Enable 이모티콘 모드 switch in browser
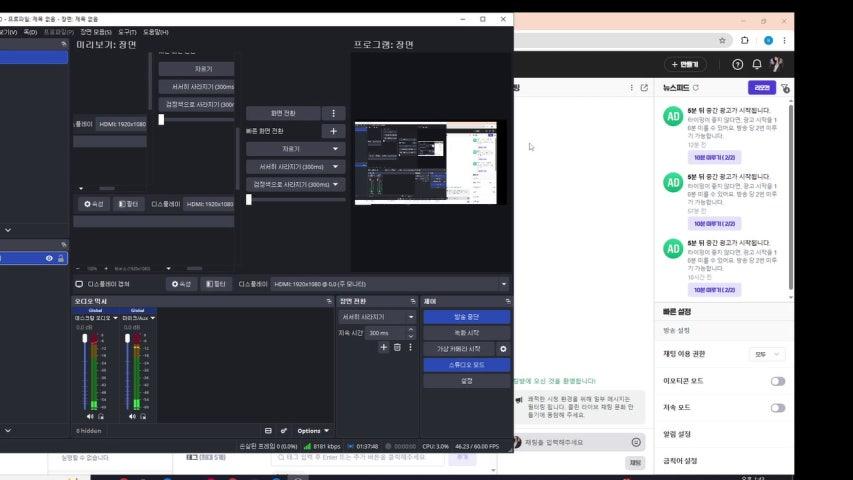 (778, 381)
